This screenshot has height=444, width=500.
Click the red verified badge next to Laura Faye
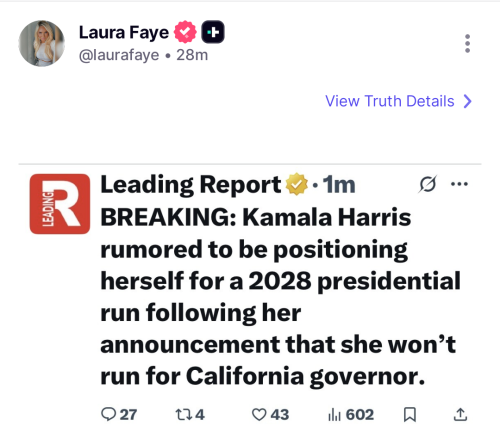click(x=185, y=32)
